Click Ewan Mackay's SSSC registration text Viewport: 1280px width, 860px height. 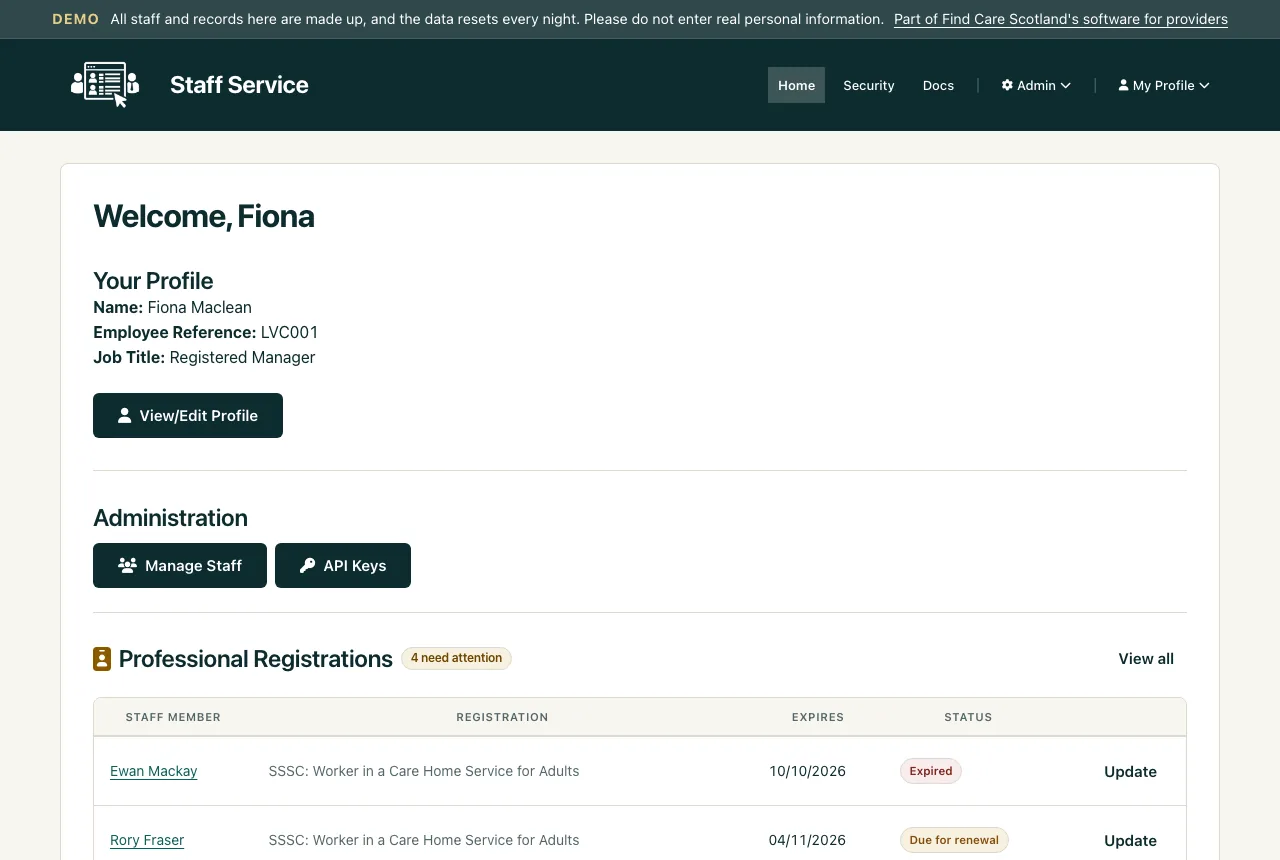tap(424, 771)
